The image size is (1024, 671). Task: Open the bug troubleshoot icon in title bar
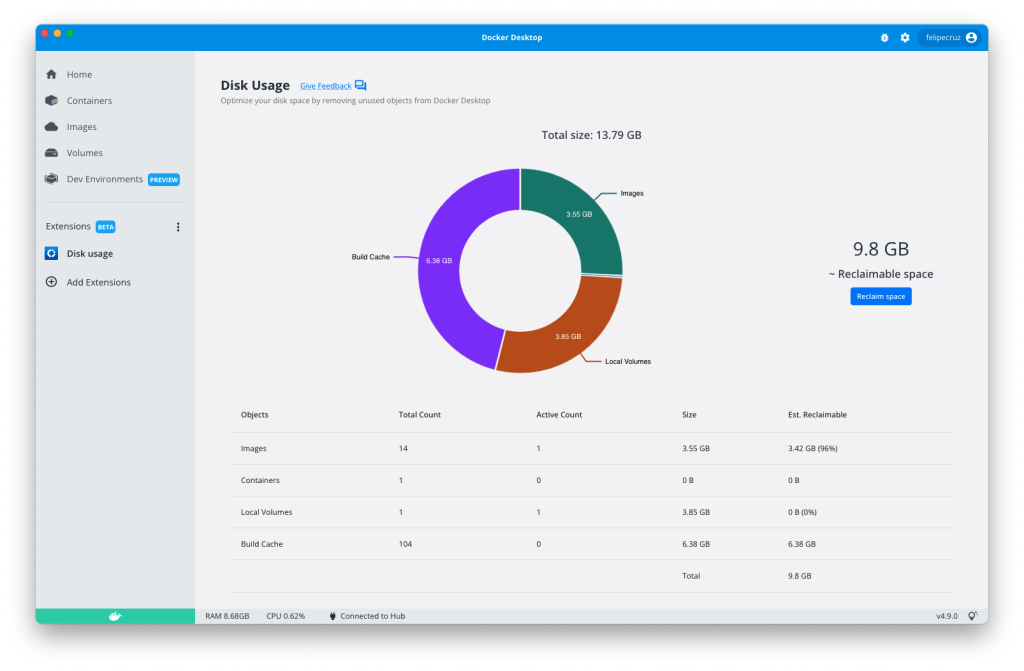[884, 38]
